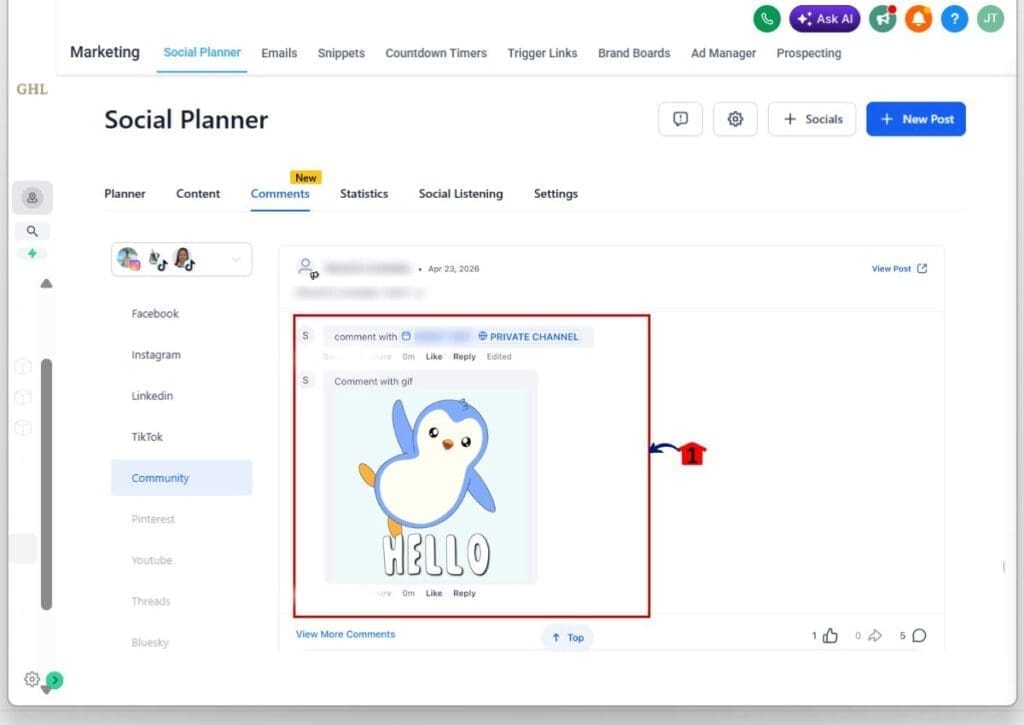Click the View More Comments link

[345, 634]
